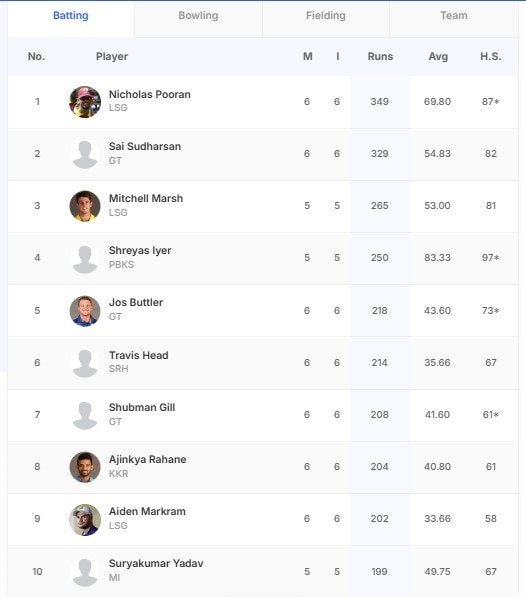Click the M matches column header
Image resolution: width=526 pixels, height=597 pixels.
[x=308, y=56]
